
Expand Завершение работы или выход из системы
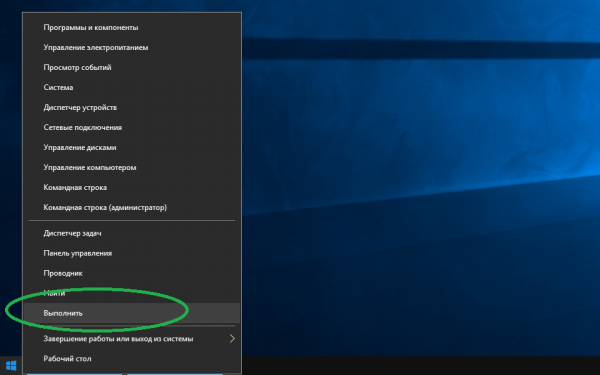tap(132, 339)
